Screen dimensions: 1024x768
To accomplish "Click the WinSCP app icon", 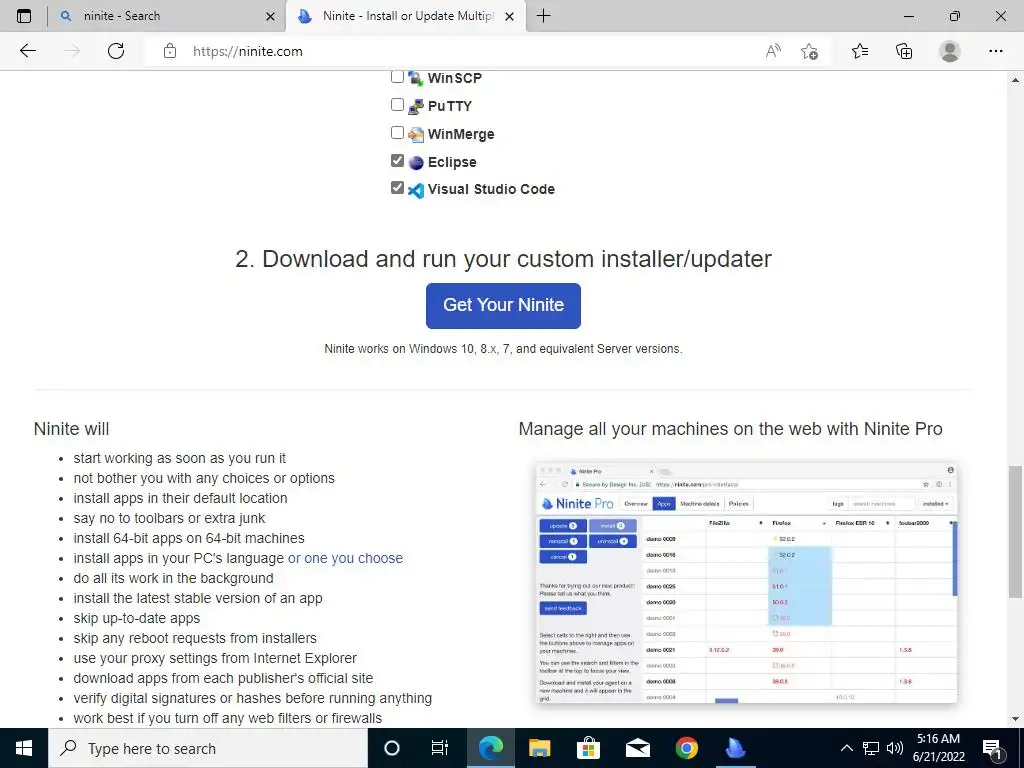I will [x=415, y=78].
